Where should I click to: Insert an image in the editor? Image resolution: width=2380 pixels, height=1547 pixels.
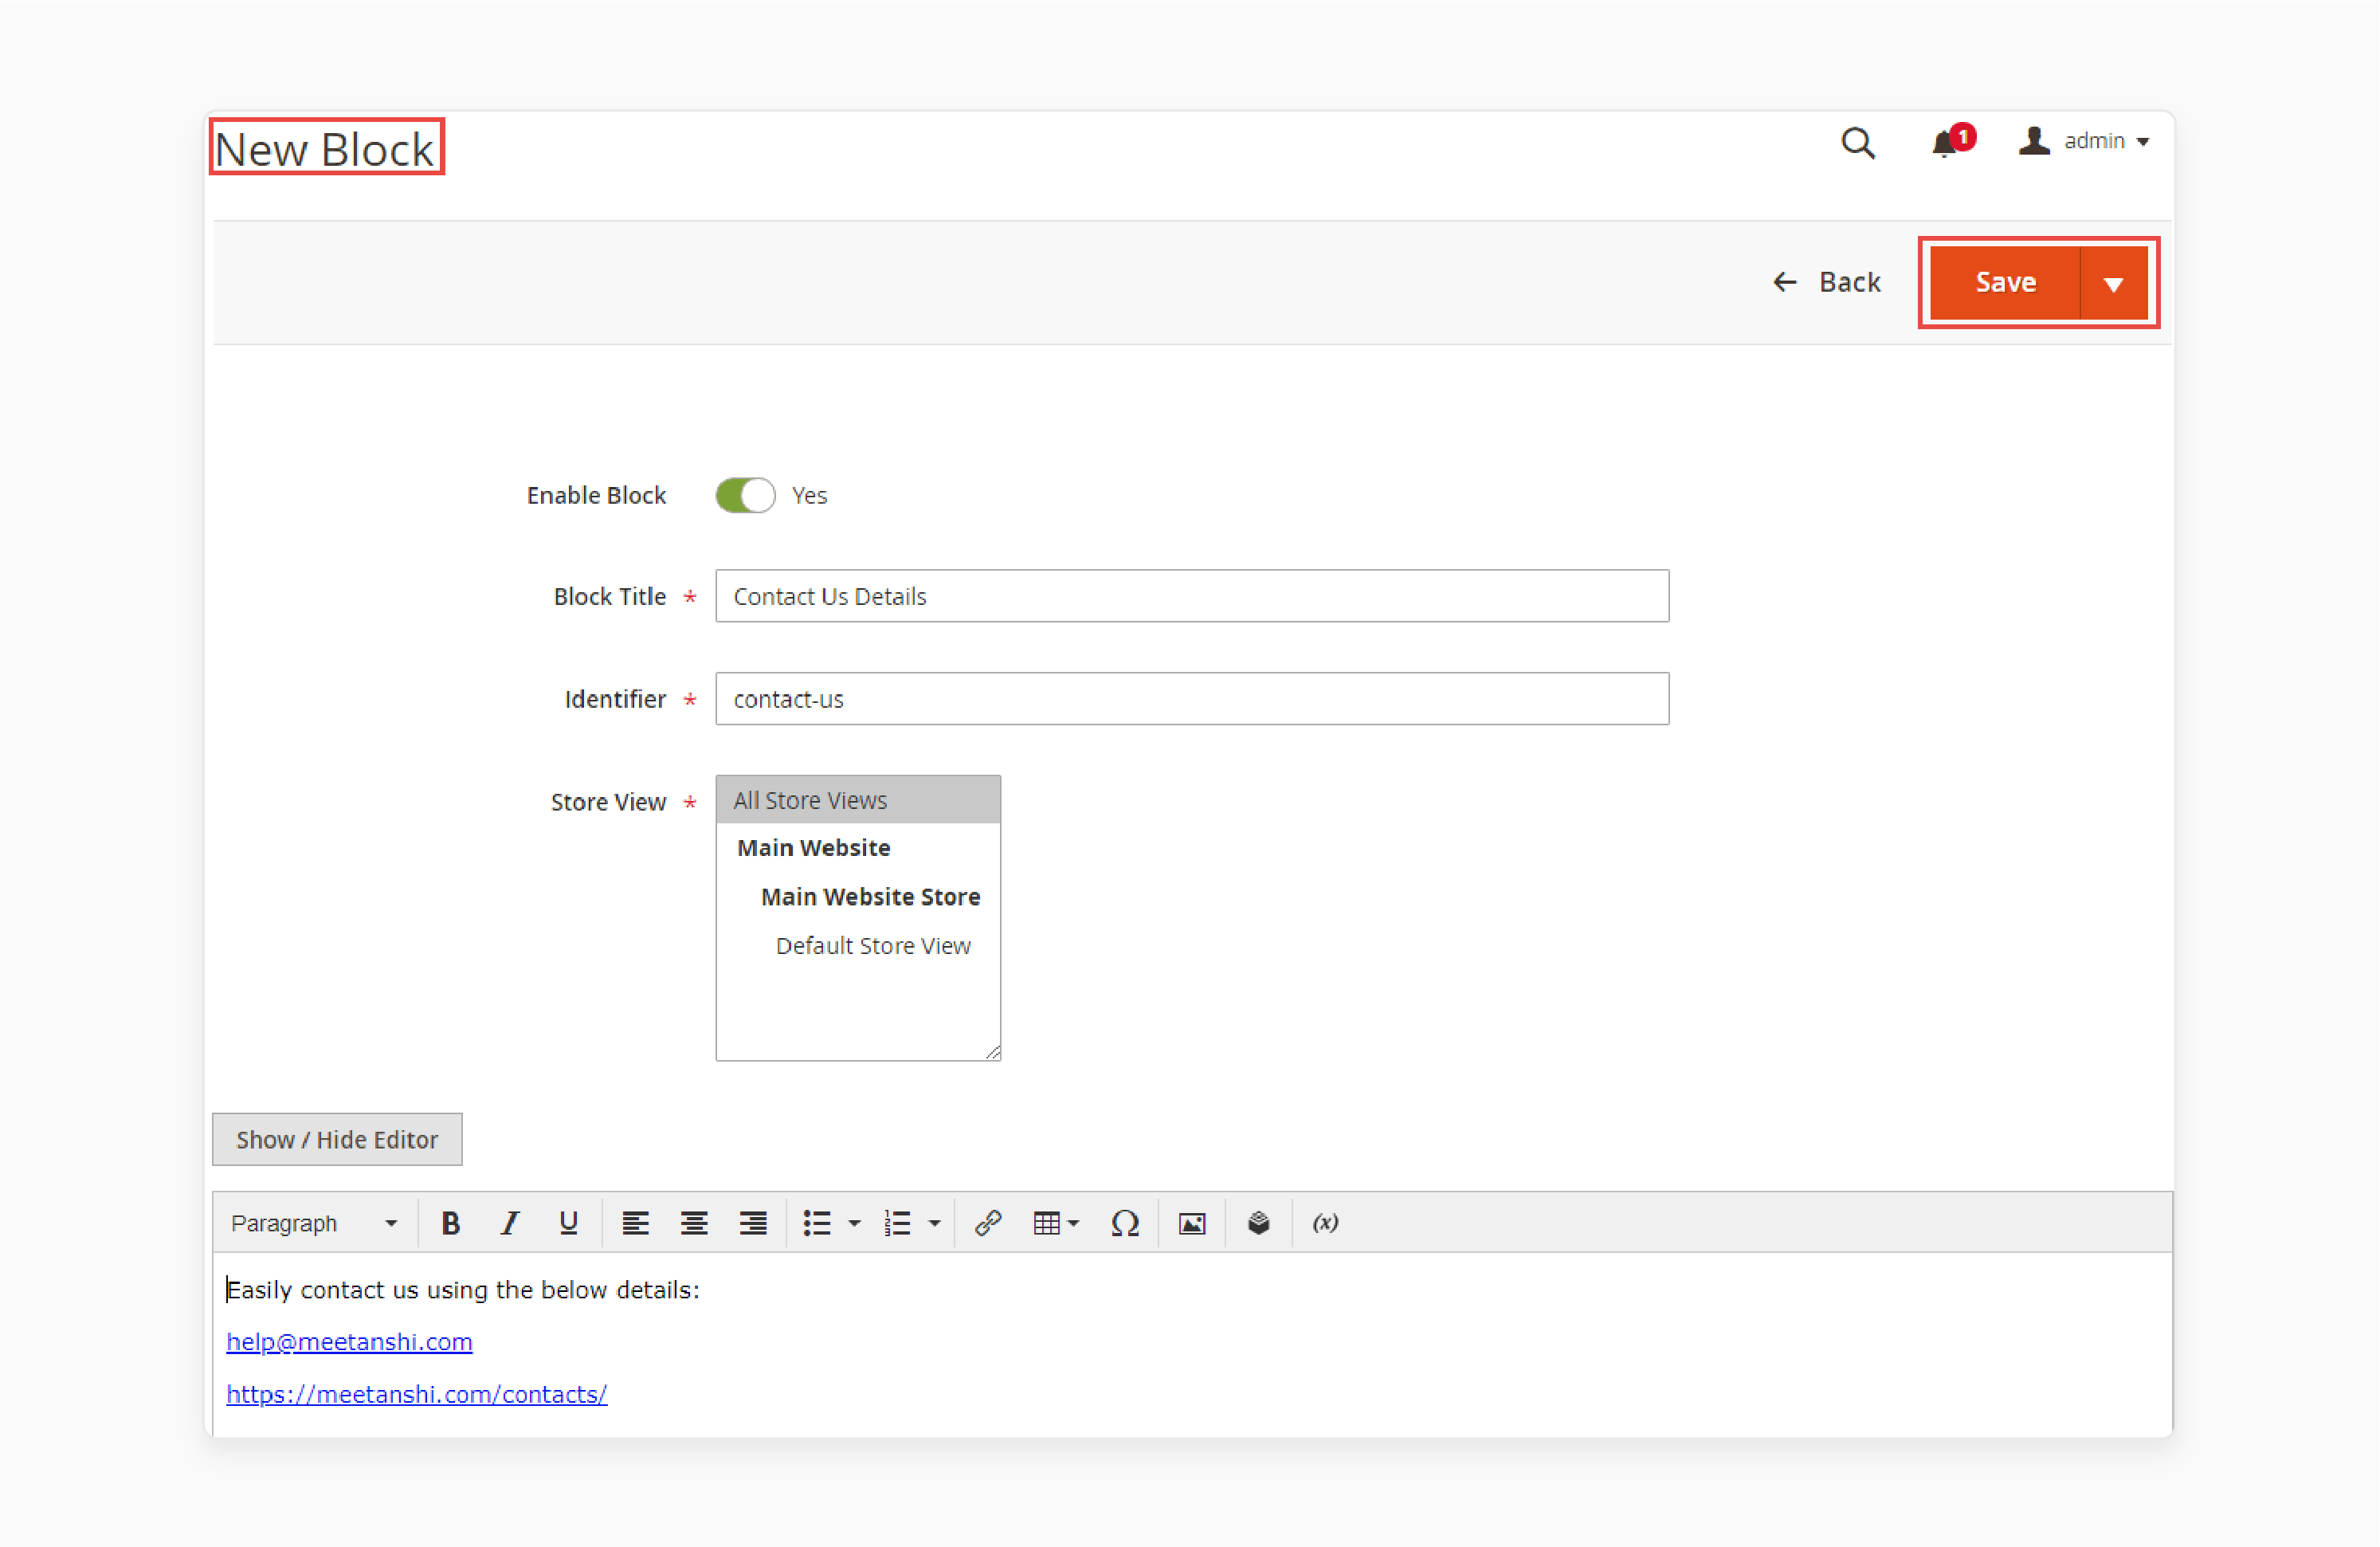[x=1192, y=1223]
